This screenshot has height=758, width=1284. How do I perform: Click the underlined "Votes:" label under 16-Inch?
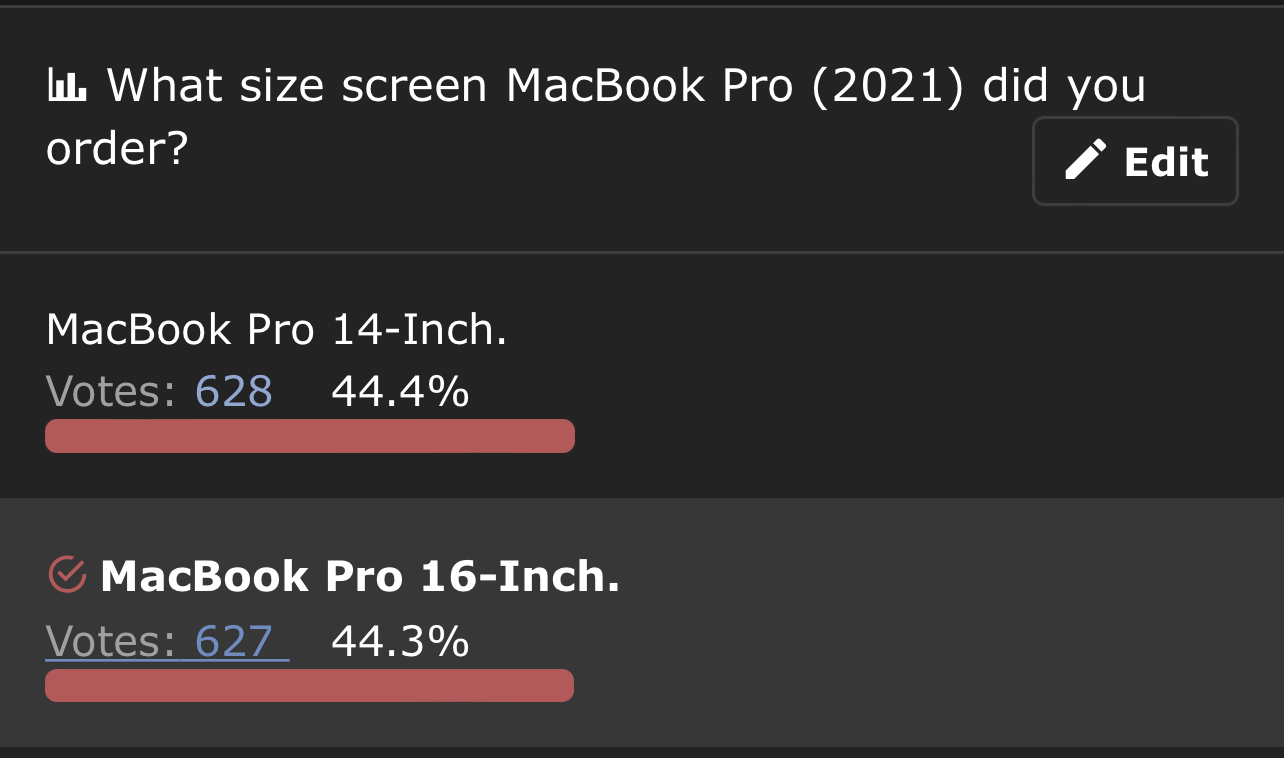(x=111, y=641)
